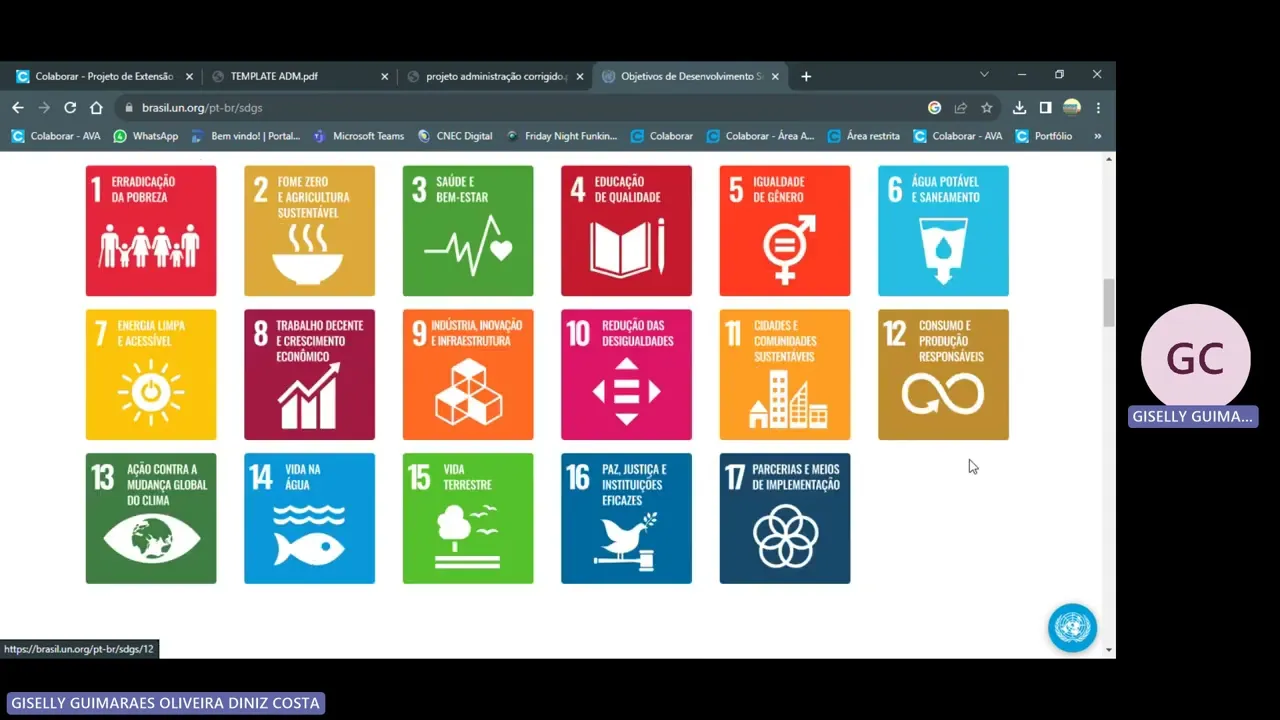The width and height of the screenshot is (1280, 720).
Task: Click the scrollbar down arrow
Action: pos(1108,650)
